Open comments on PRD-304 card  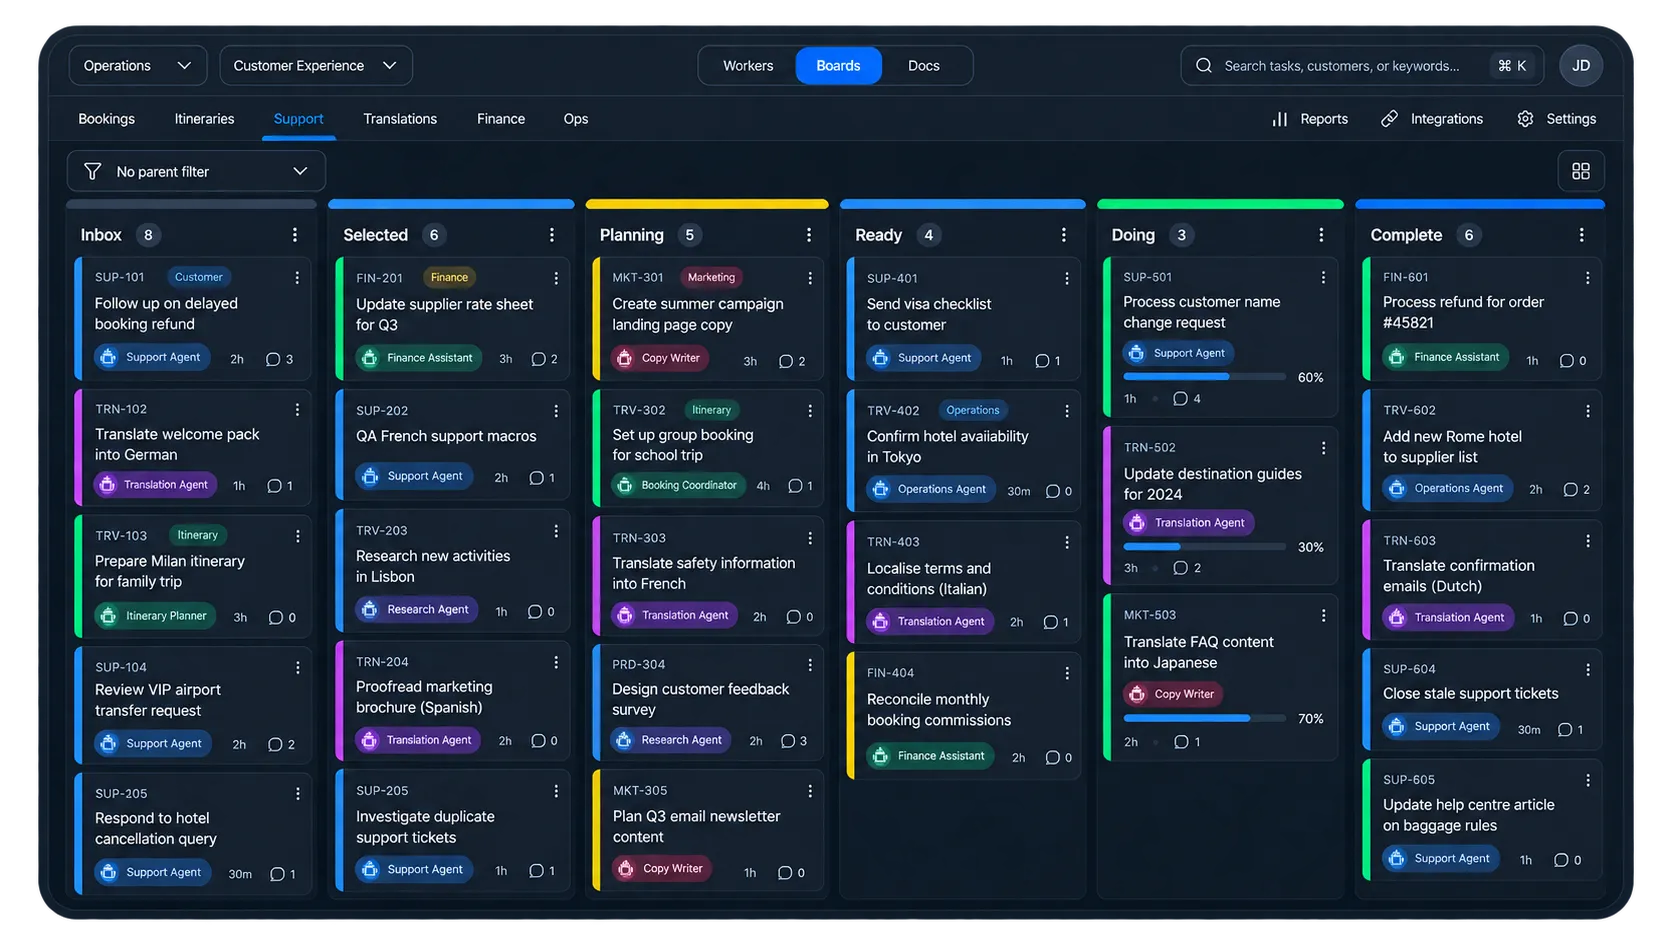point(793,741)
